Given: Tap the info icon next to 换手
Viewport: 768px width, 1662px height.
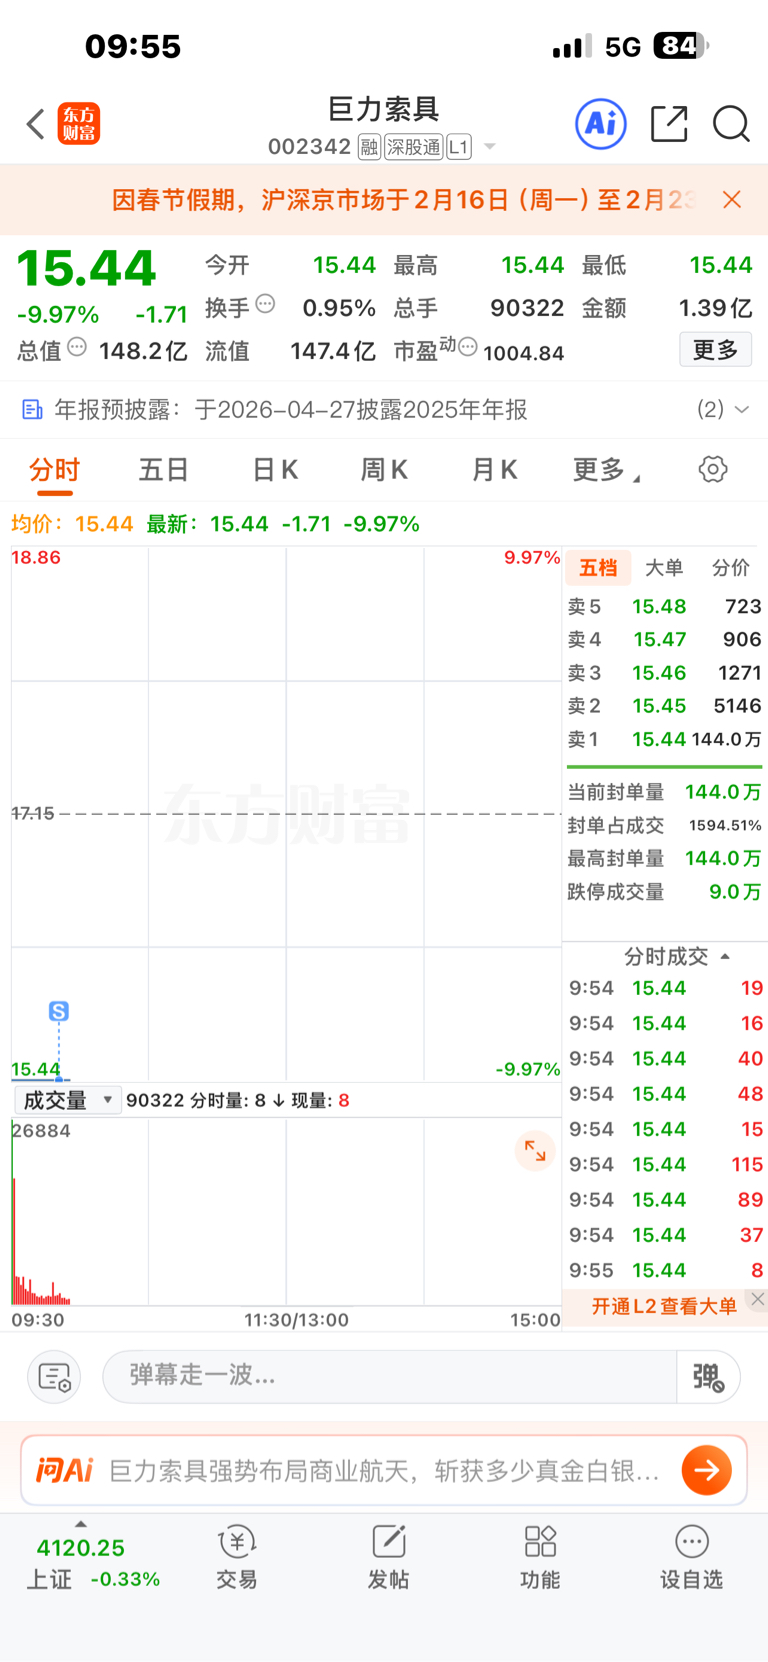Looking at the screenshot, I should click(x=266, y=304).
